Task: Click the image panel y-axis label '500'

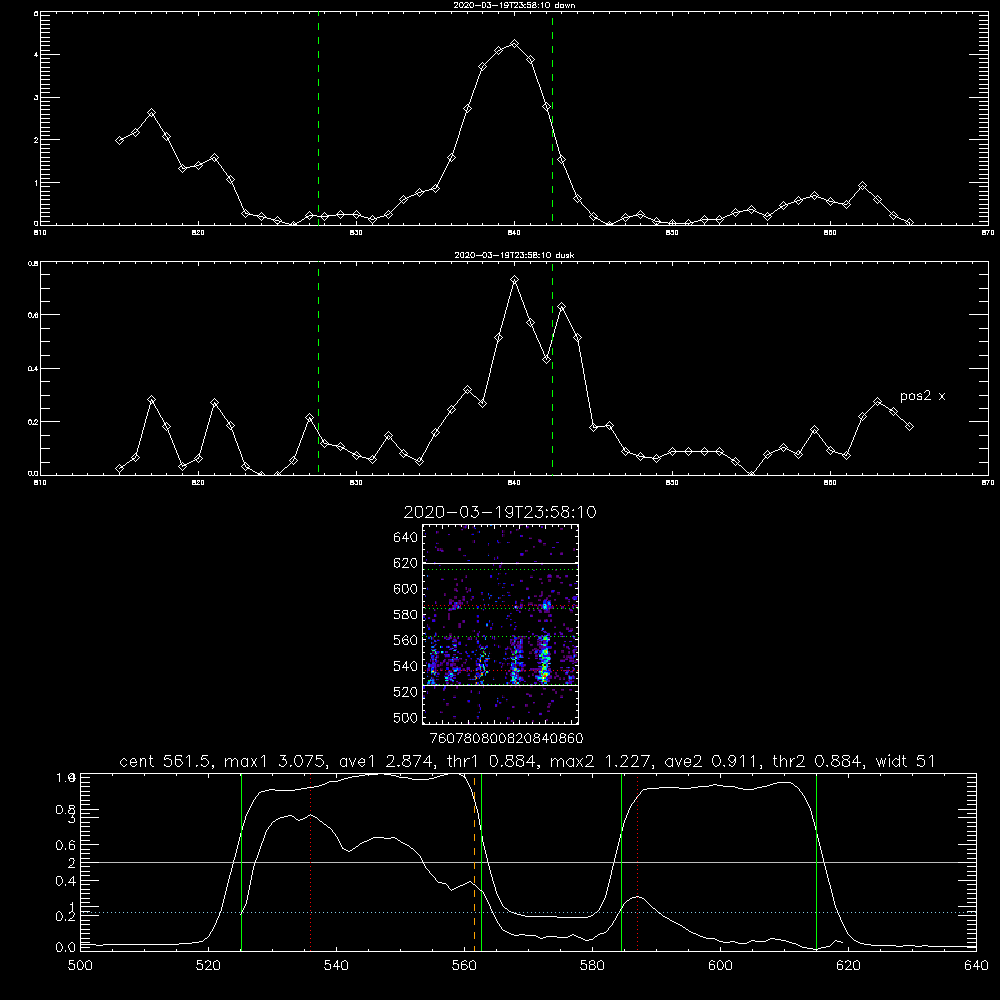Action: pyautogui.click(x=406, y=718)
